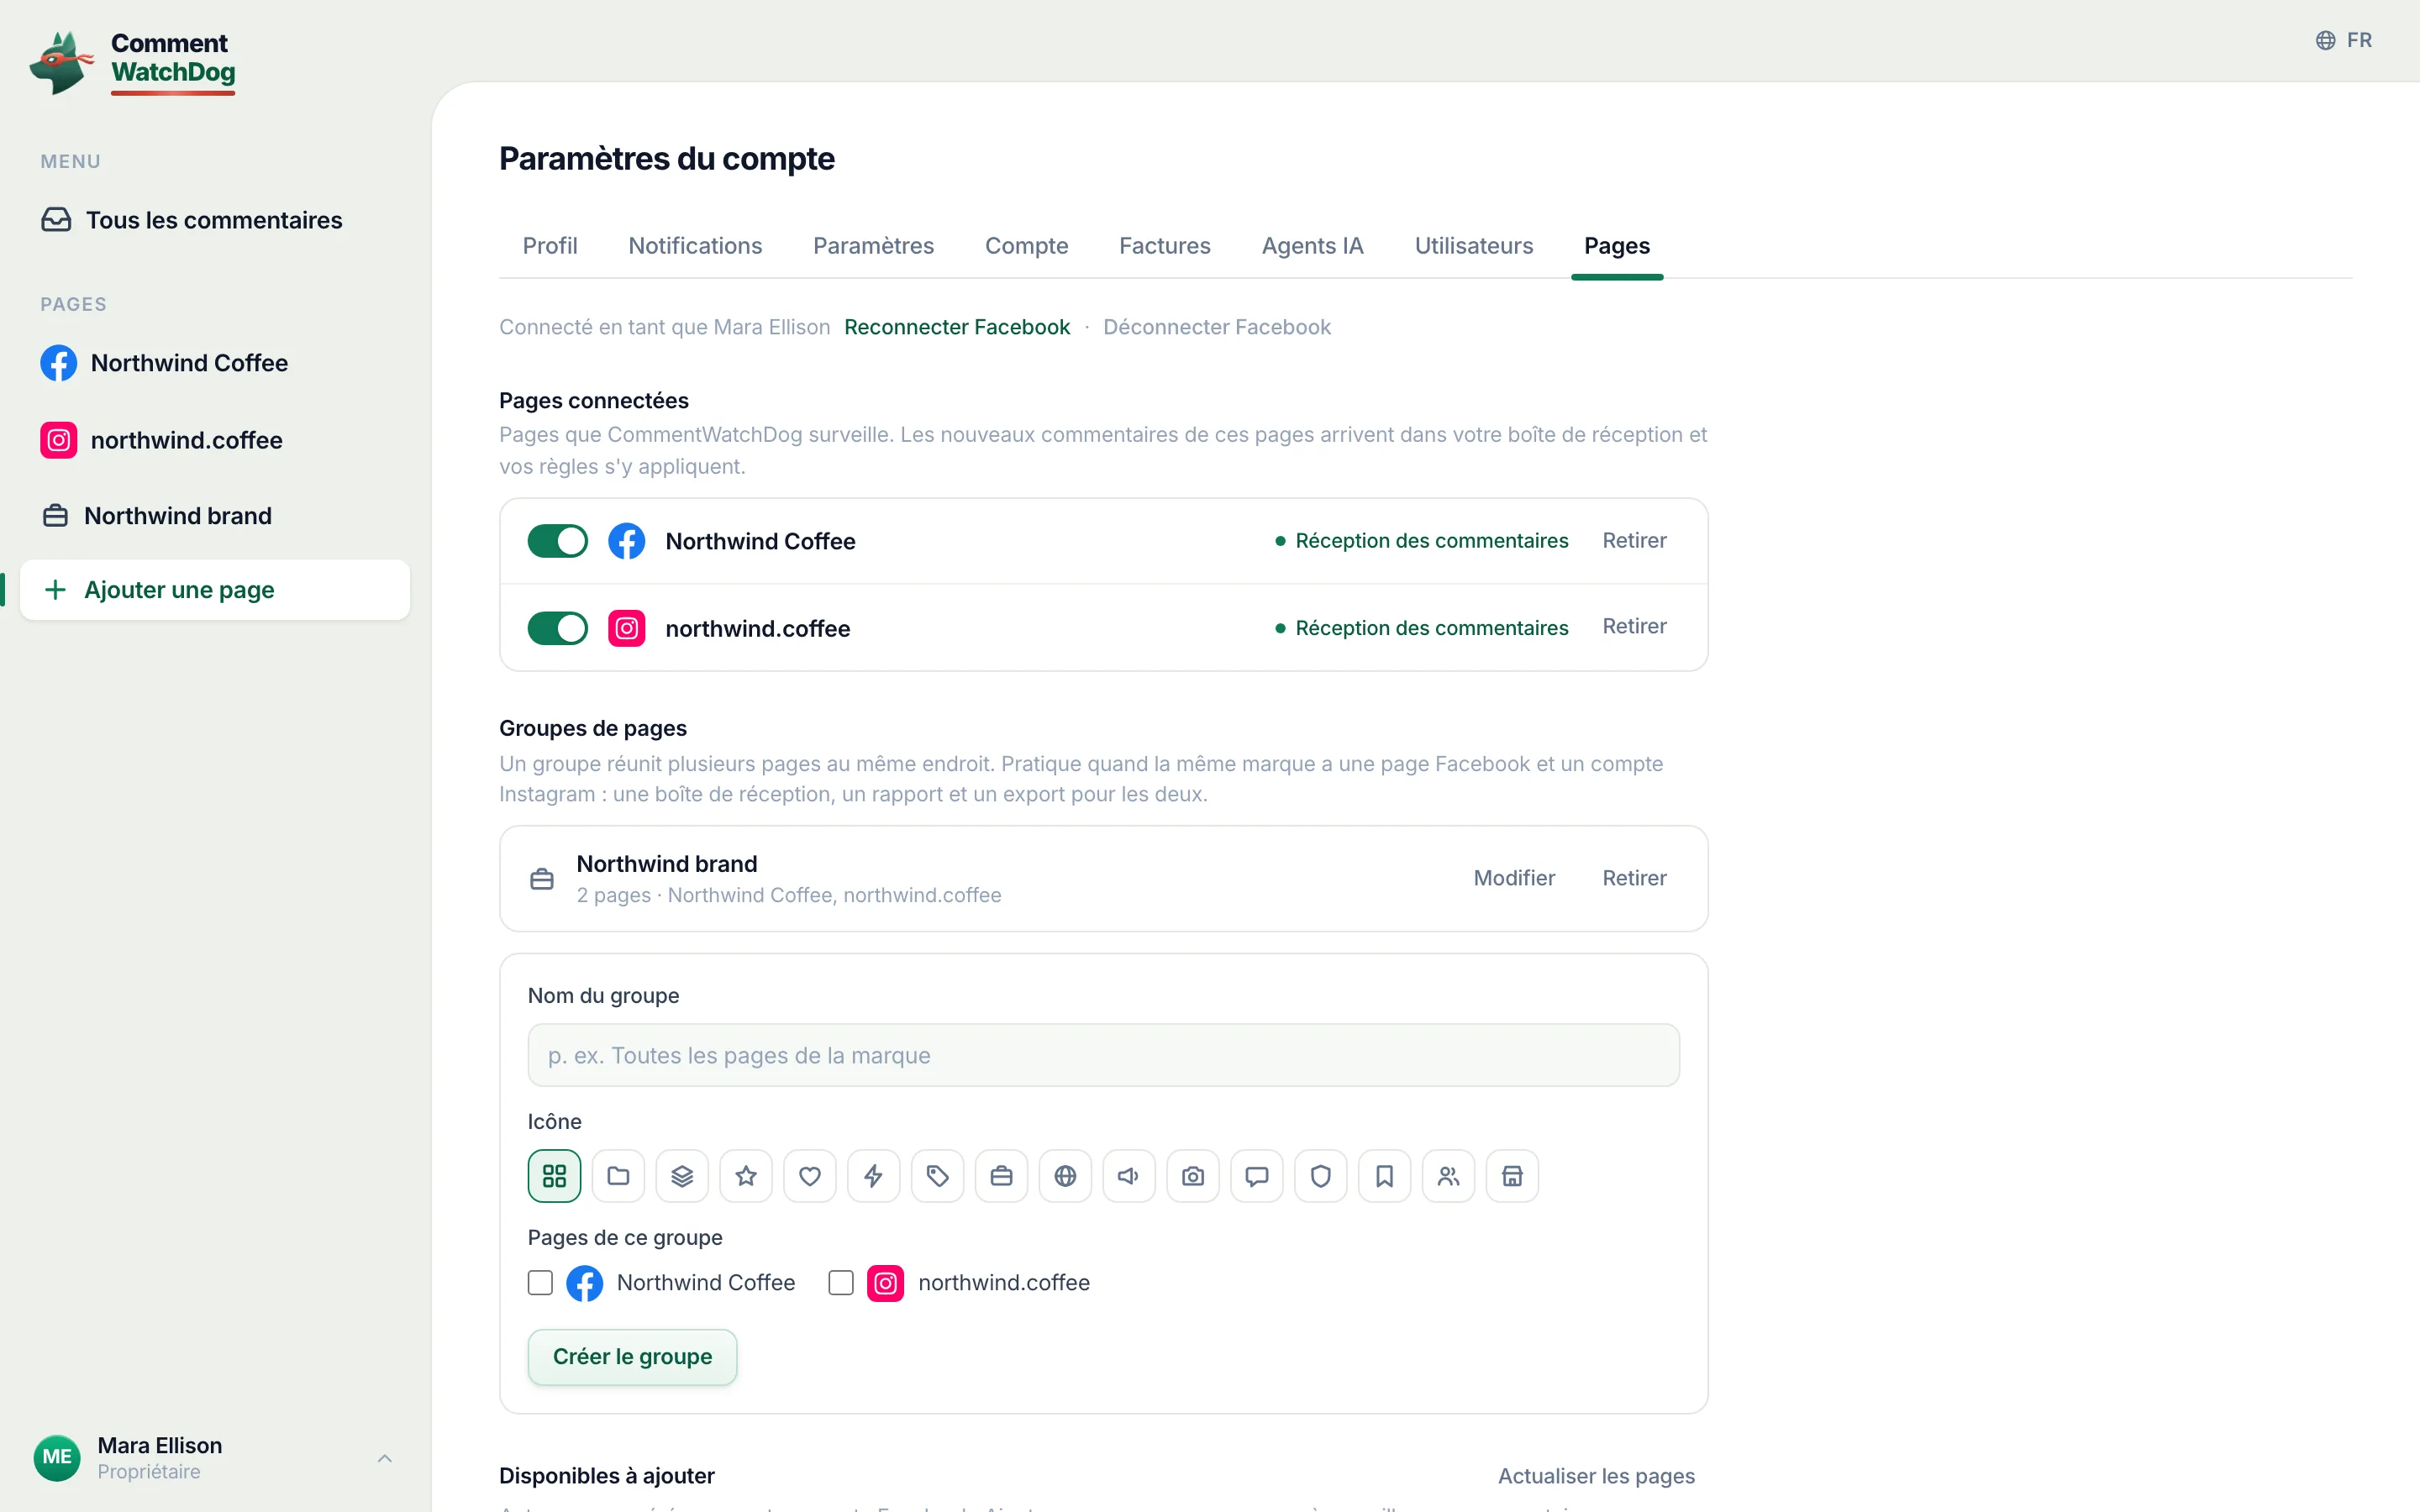
Task: Select the globe icon in the icon picker
Action: pyautogui.click(x=1066, y=1176)
